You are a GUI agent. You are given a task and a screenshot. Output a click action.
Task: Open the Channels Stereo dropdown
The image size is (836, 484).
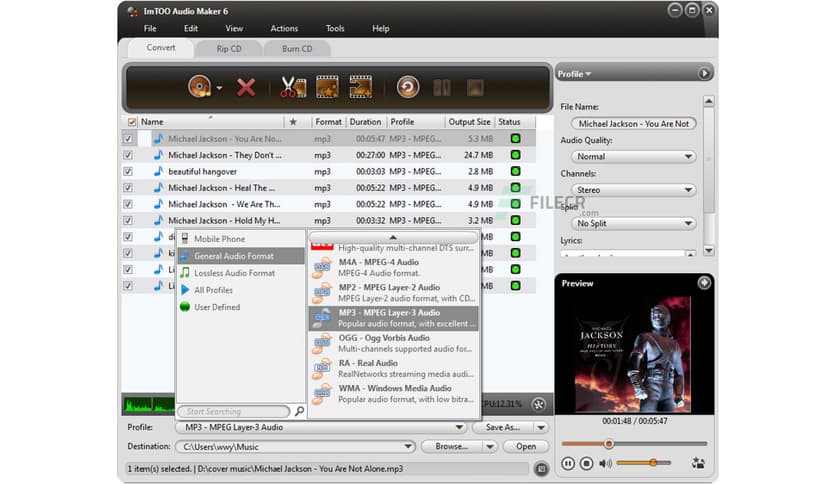(633, 190)
